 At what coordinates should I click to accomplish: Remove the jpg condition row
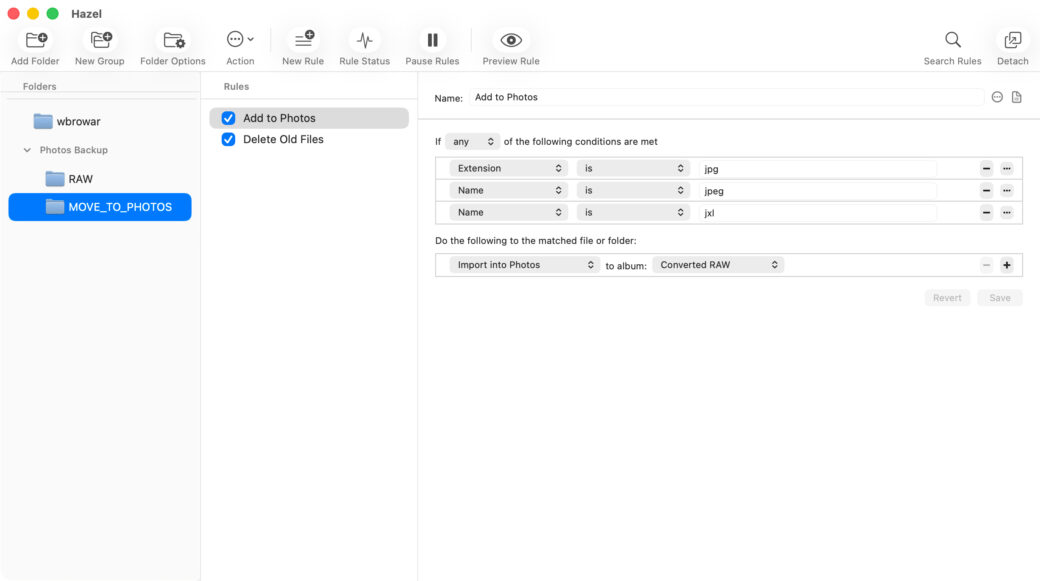(986, 168)
